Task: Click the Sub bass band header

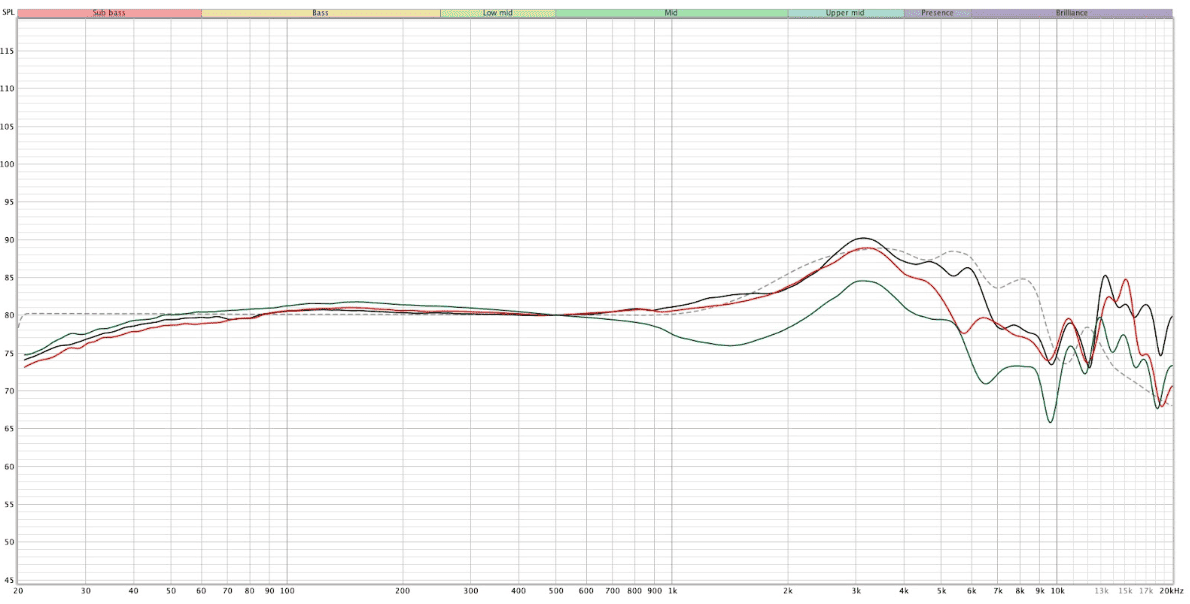Action: pyautogui.click(x=109, y=13)
